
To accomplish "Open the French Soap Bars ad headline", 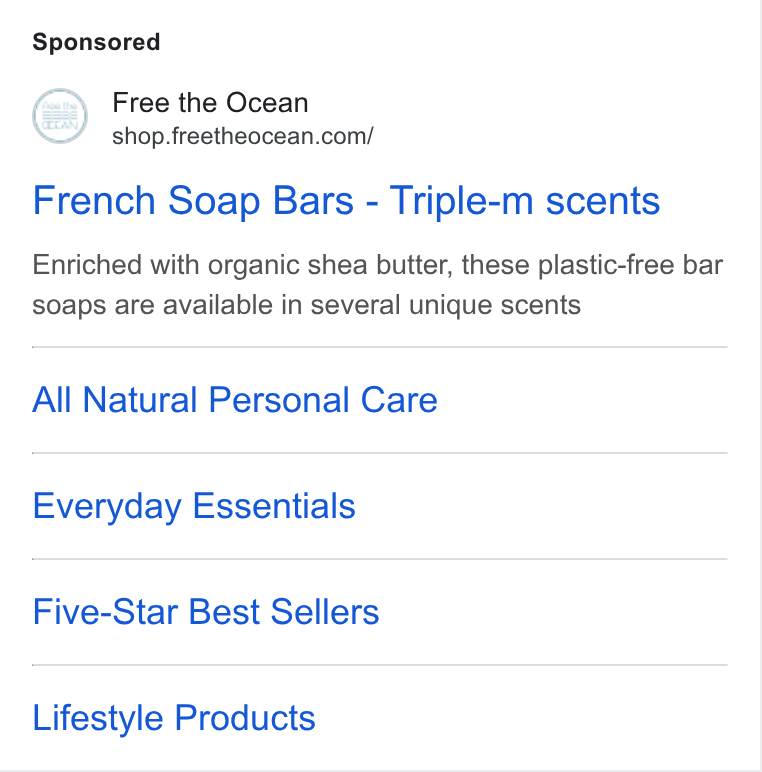I will tap(346, 201).
